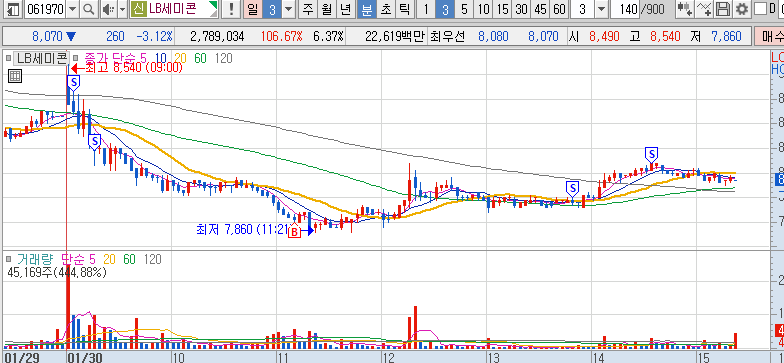Click the 45,169주(444.88%) volume readout
The image size is (784, 363).
57,272
